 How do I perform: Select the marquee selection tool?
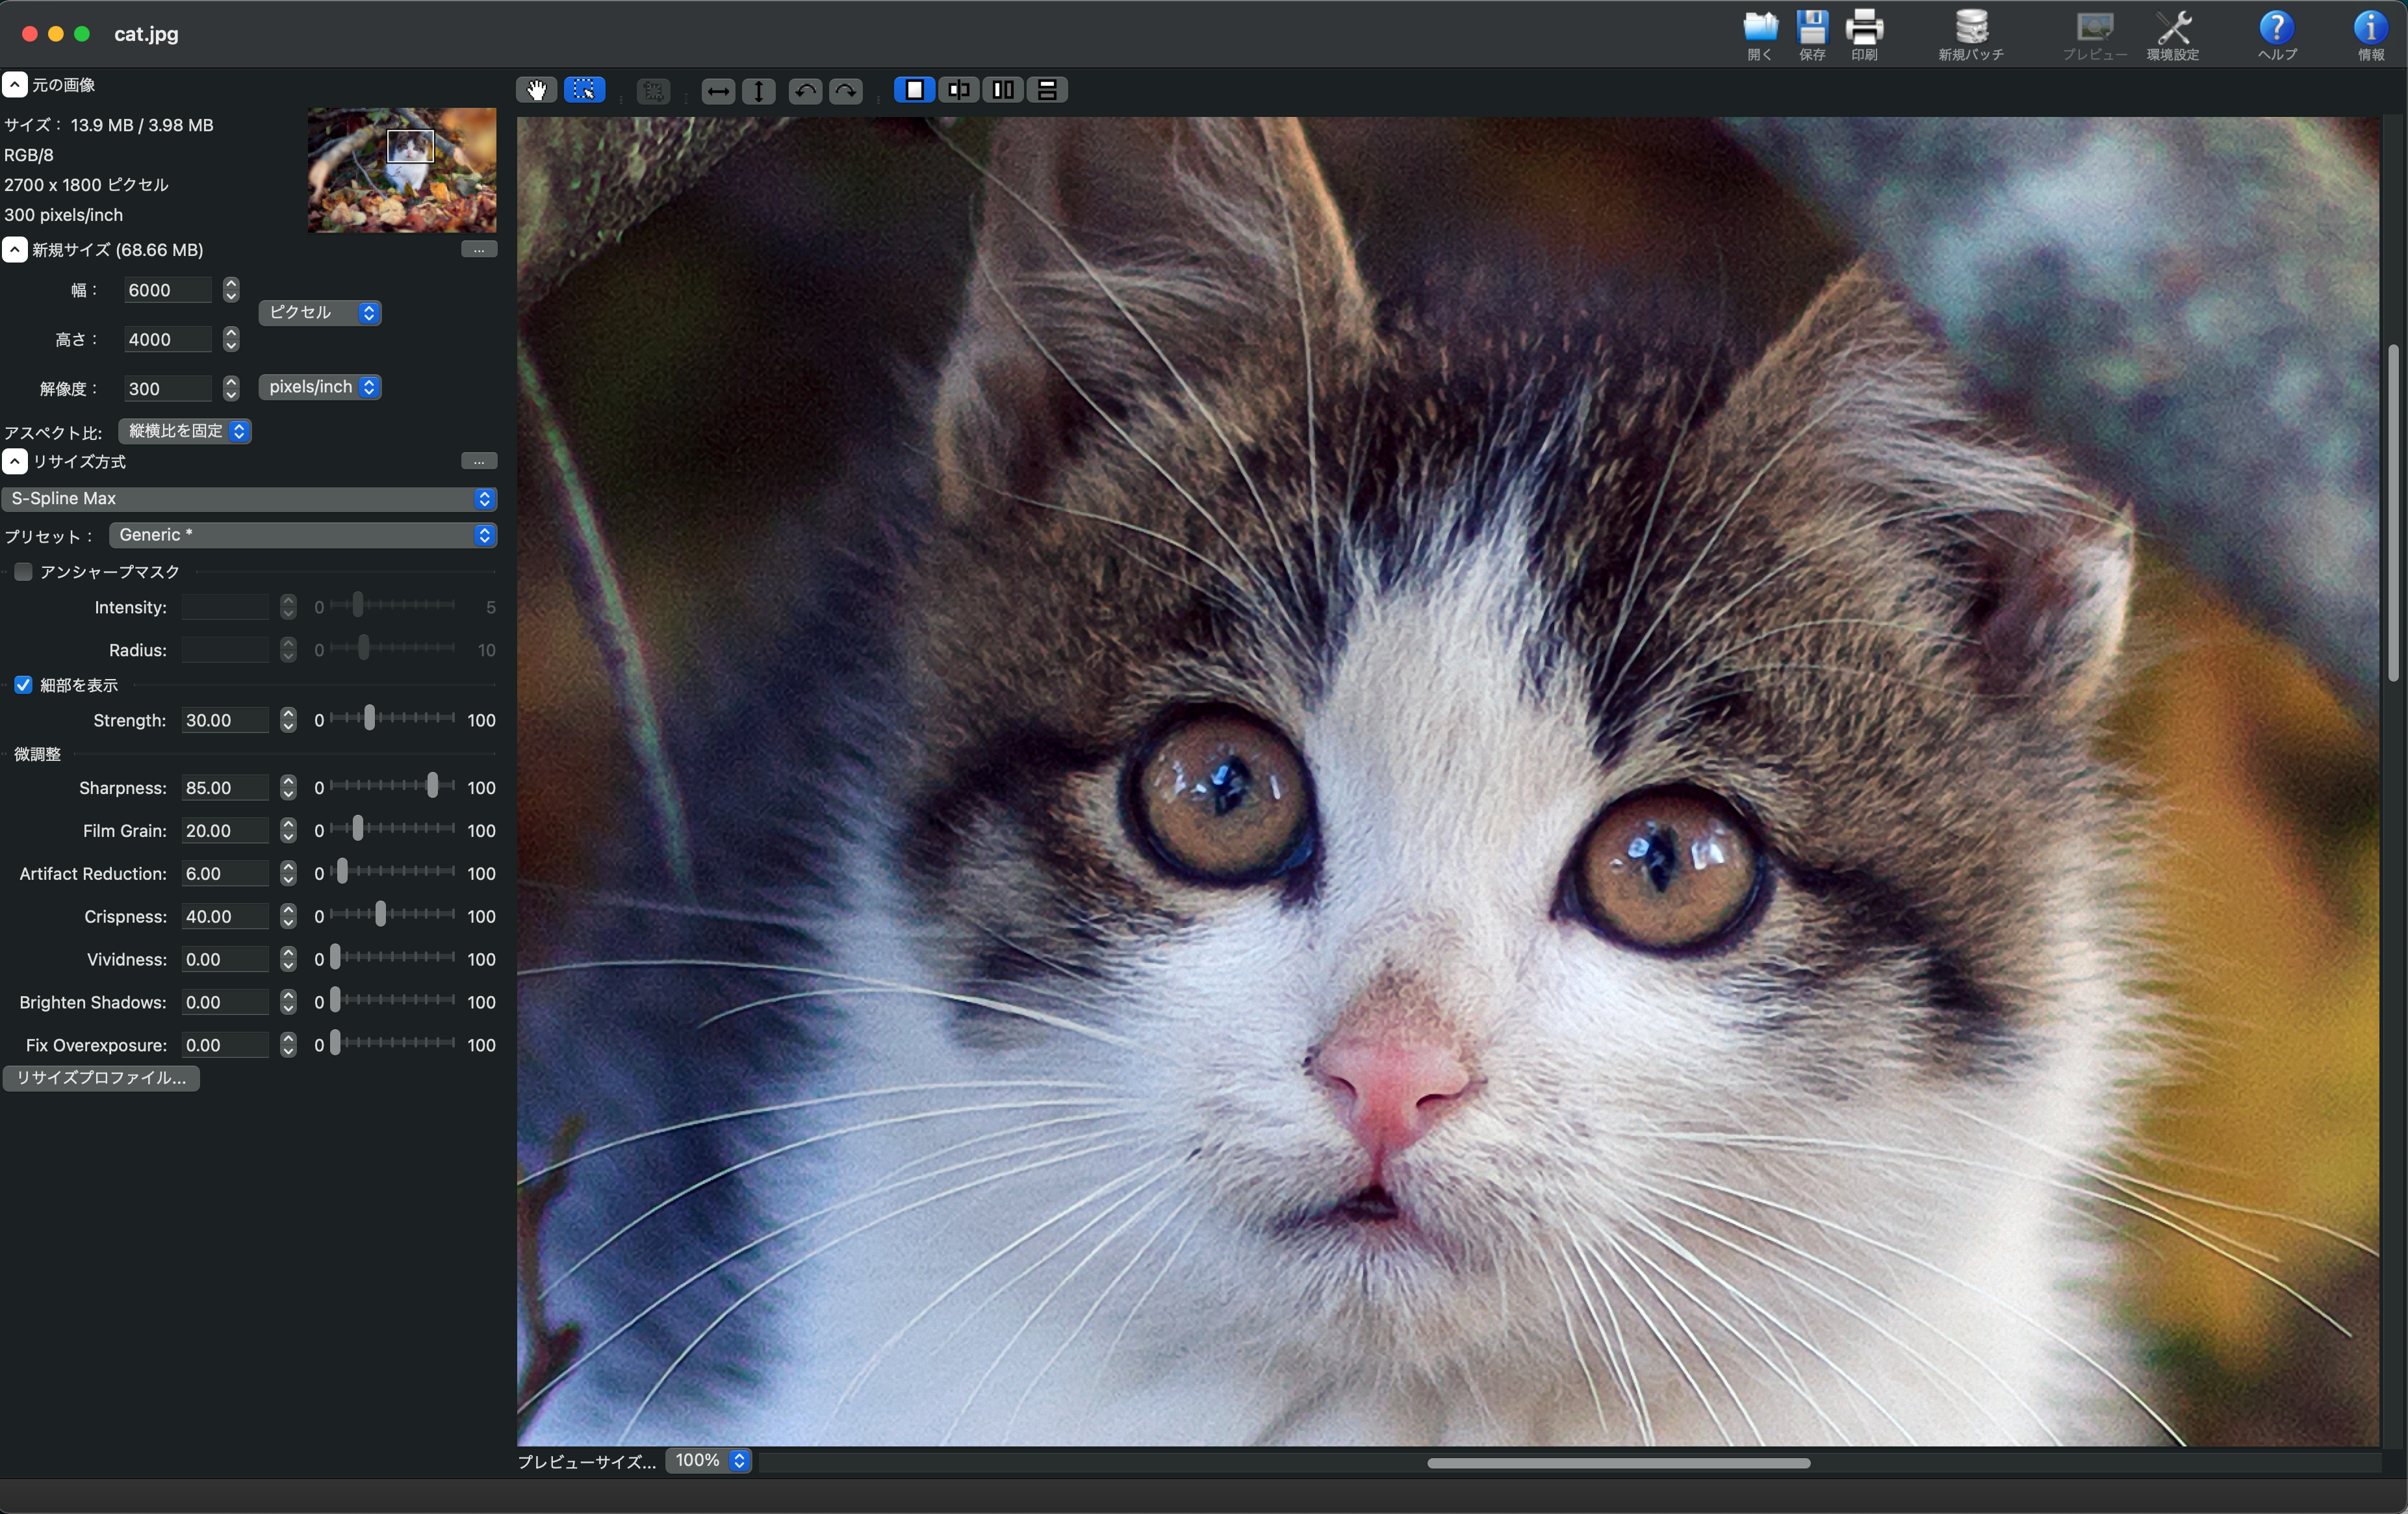[585, 90]
